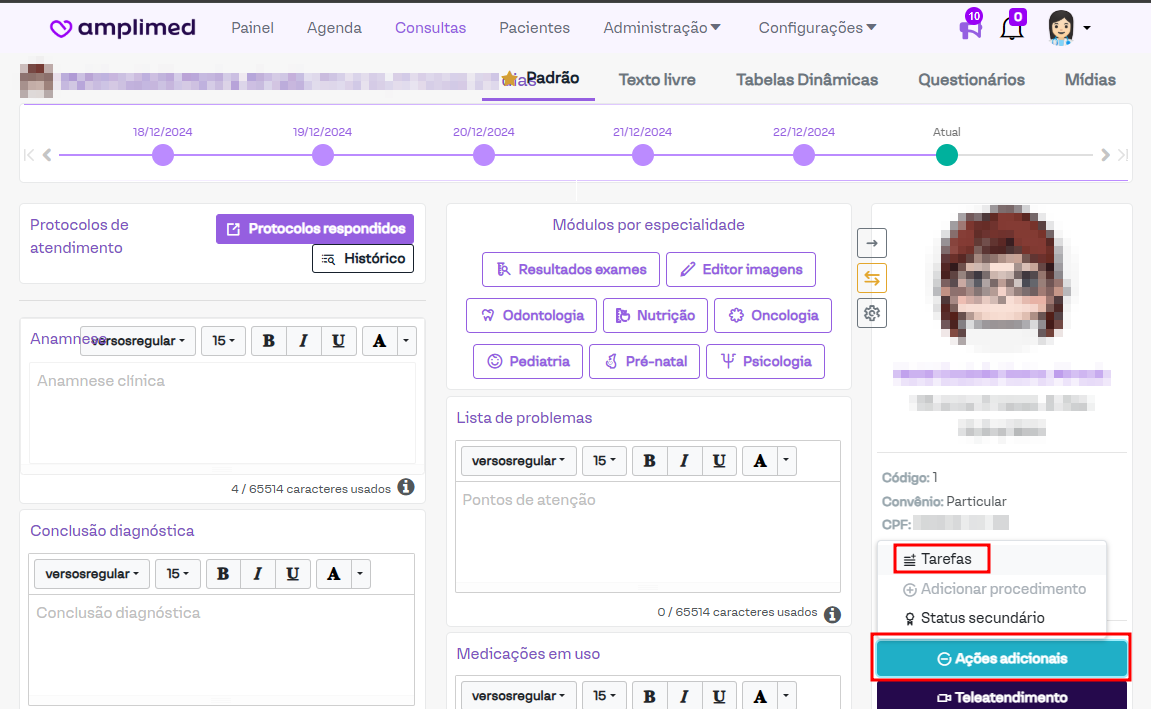Open font family dropdown in Lista de problemas
This screenshot has width=1151, height=709.
(518, 461)
